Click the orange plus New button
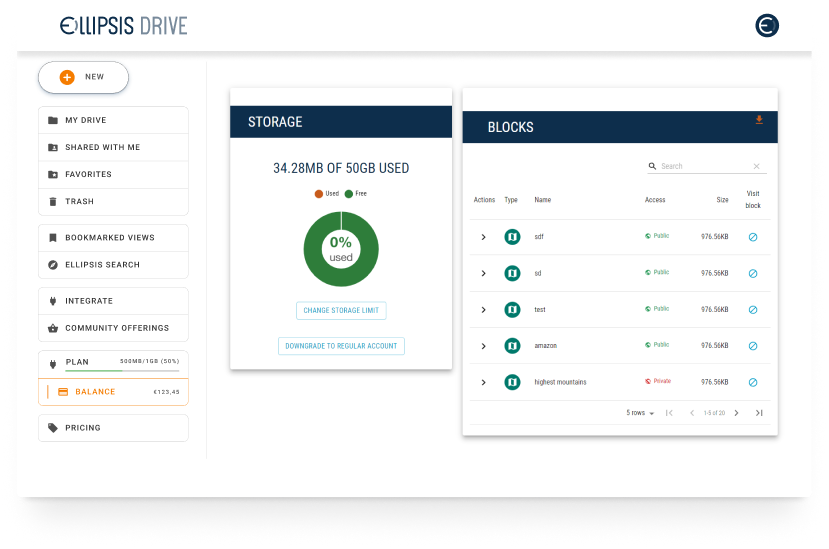The height and width of the screenshot is (549, 829). [84, 77]
